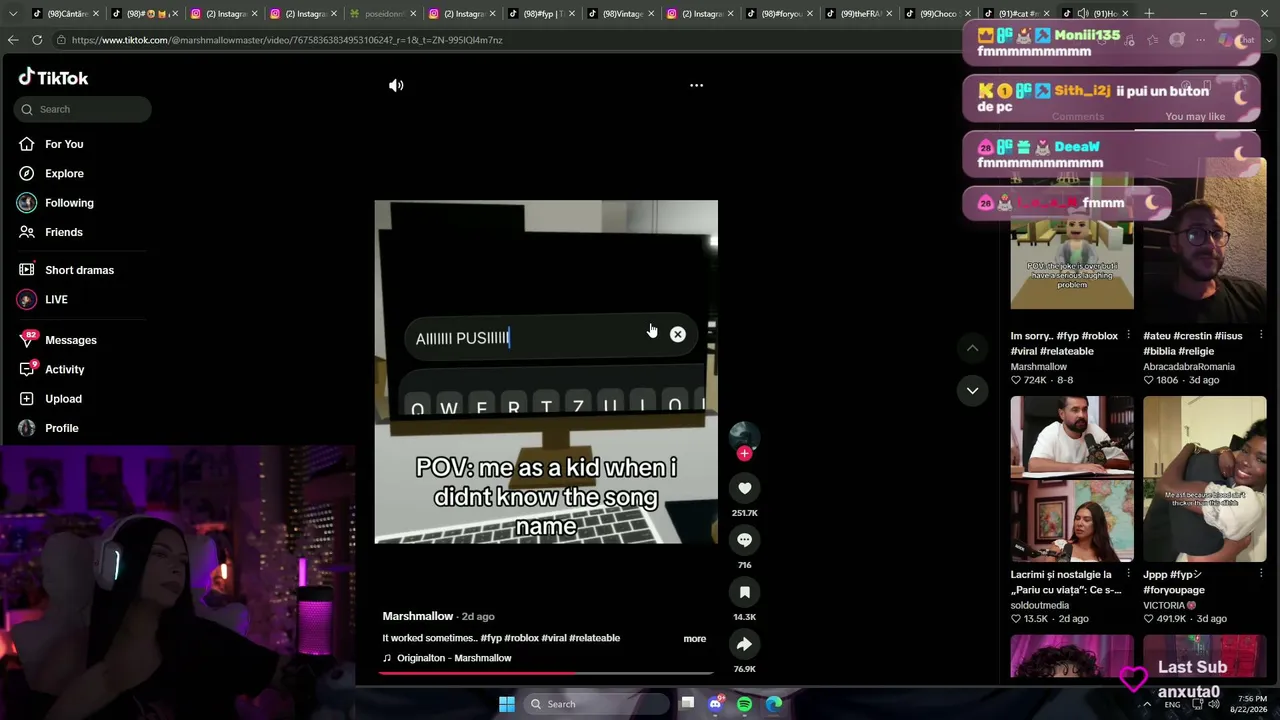1280x720 pixels.
Task: Click the browser back arrow
Action: tap(13, 40)
